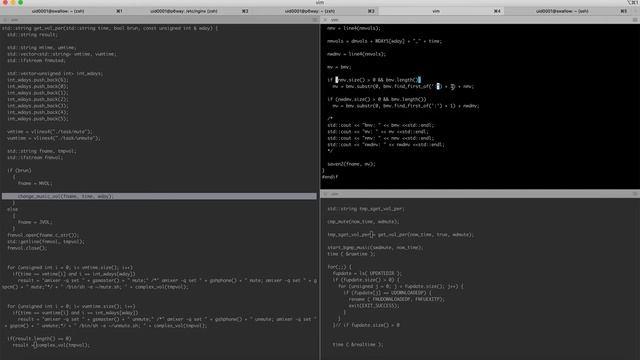Click the 'imp_mute(now_time, wdmute);' line
The height and width of the screenshot is (360, 640).
click(363, 222)
